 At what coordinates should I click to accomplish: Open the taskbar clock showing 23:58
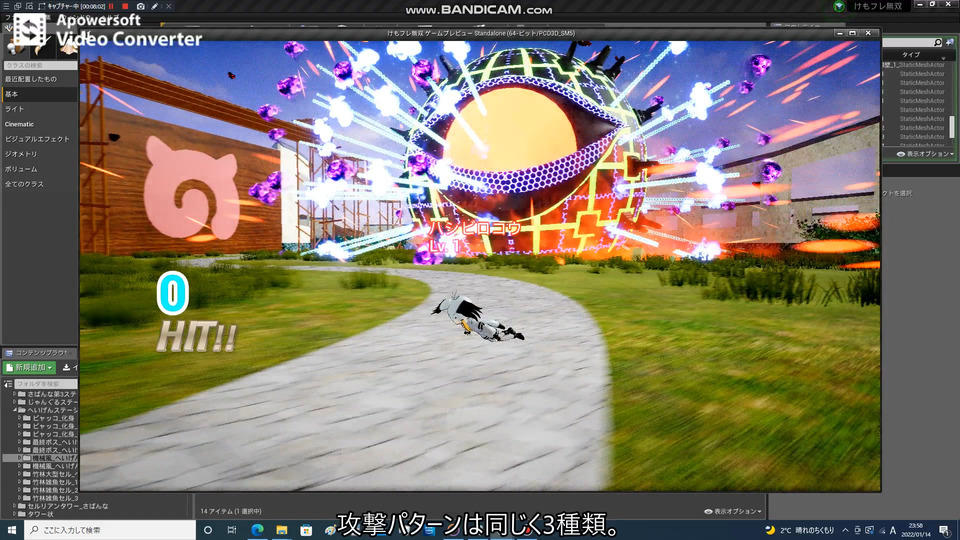click(x=916, y=530)
